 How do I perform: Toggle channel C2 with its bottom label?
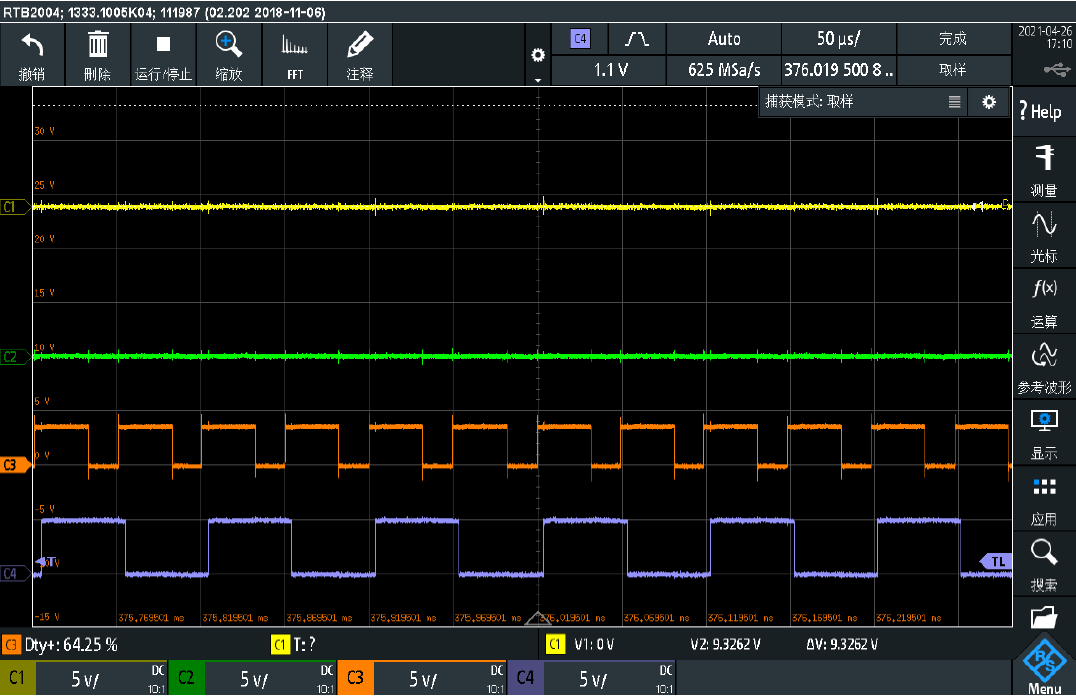(186, 678)
